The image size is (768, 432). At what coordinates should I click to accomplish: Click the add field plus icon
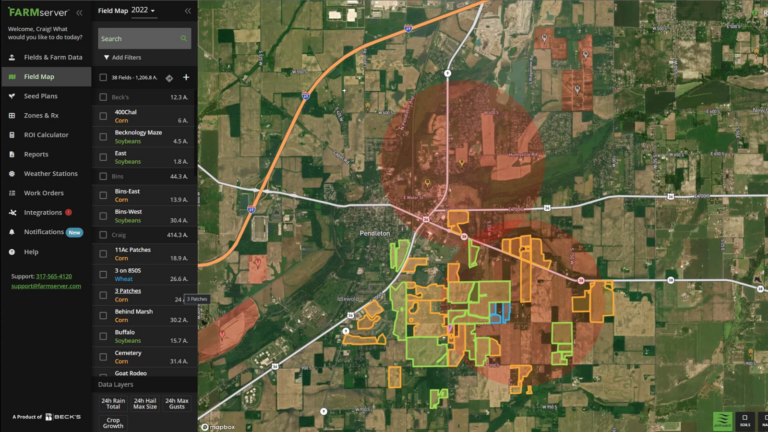pyautogui.click(x=185, y=77)
